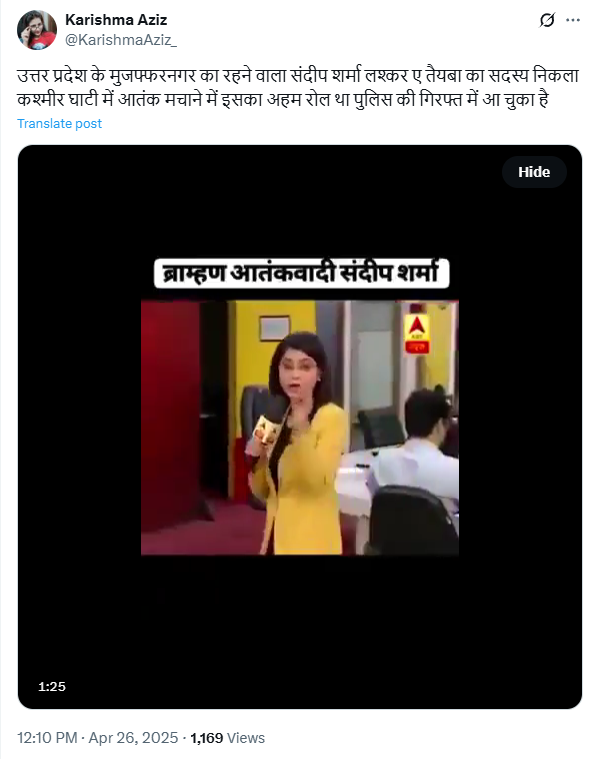Click the Hindi post text about Muzaffarnagar

298,88
